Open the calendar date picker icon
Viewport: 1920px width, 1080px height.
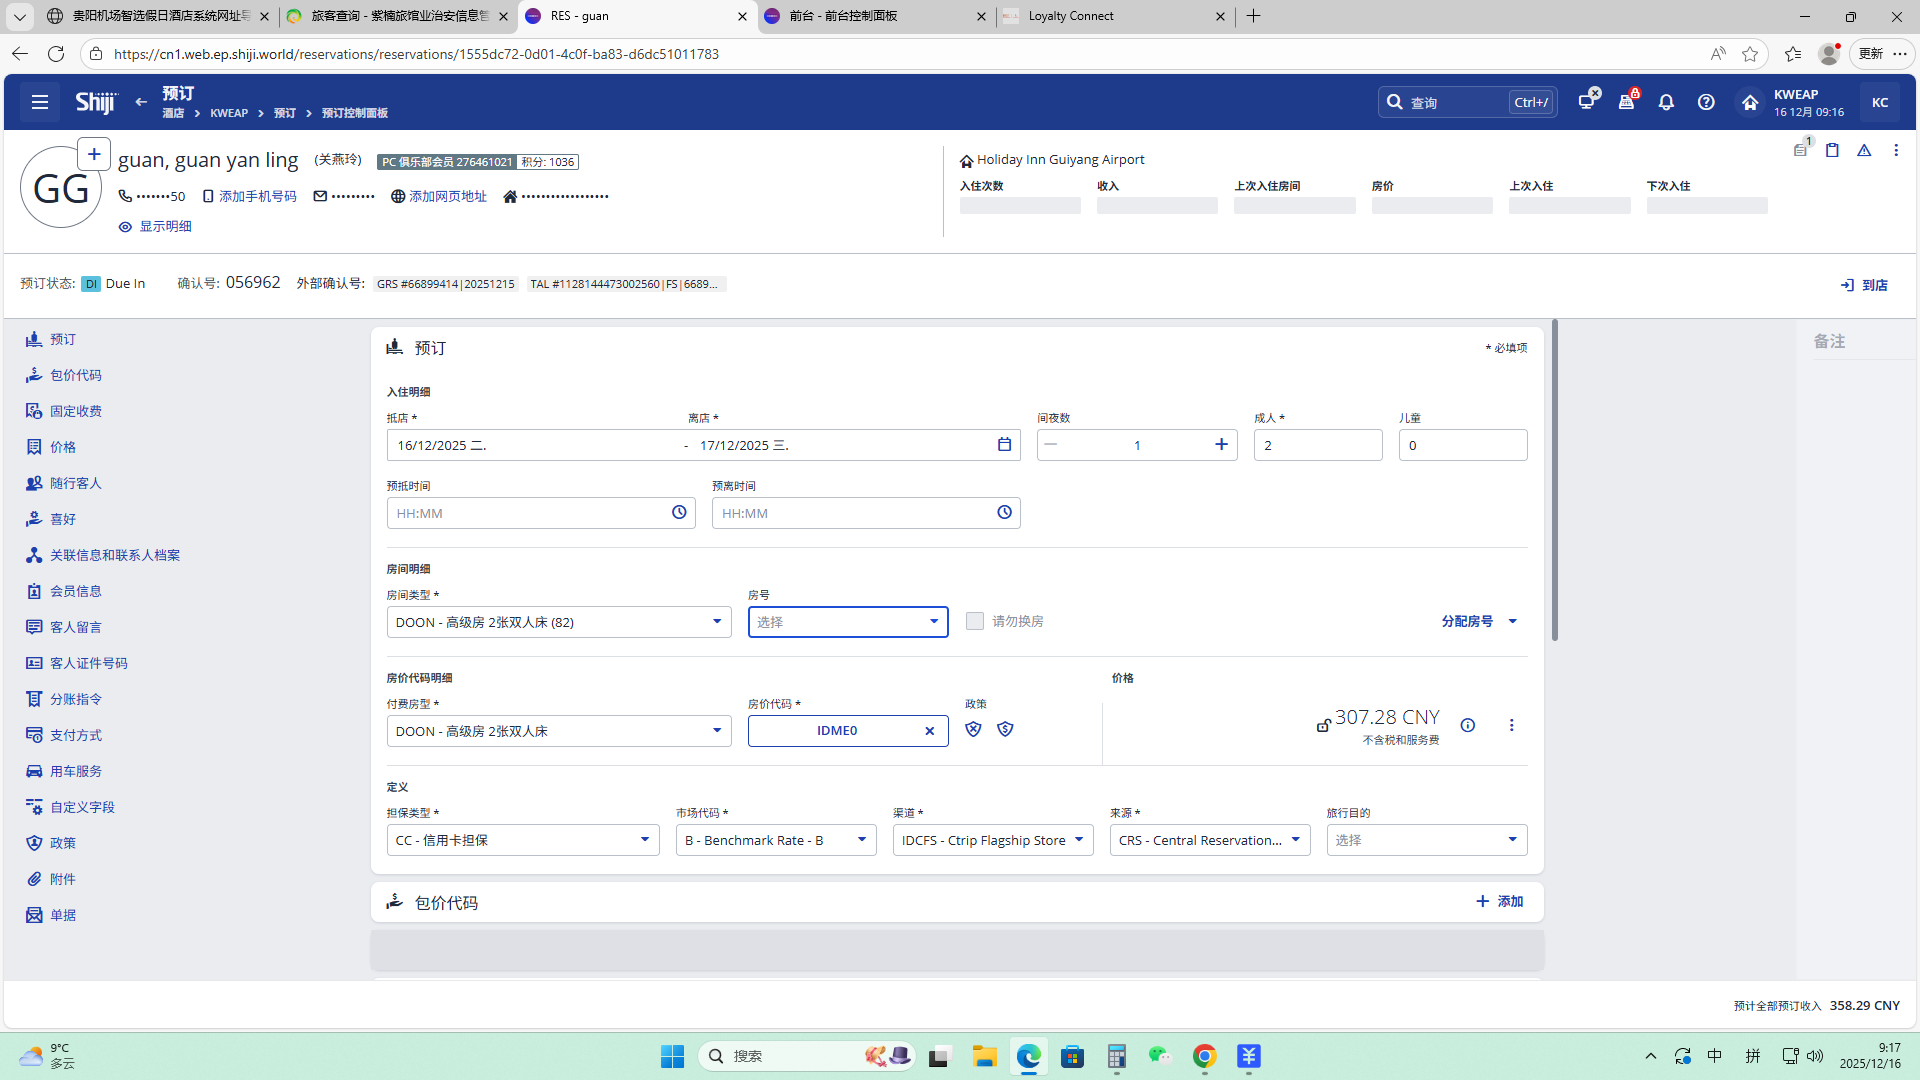(1004, 445)
